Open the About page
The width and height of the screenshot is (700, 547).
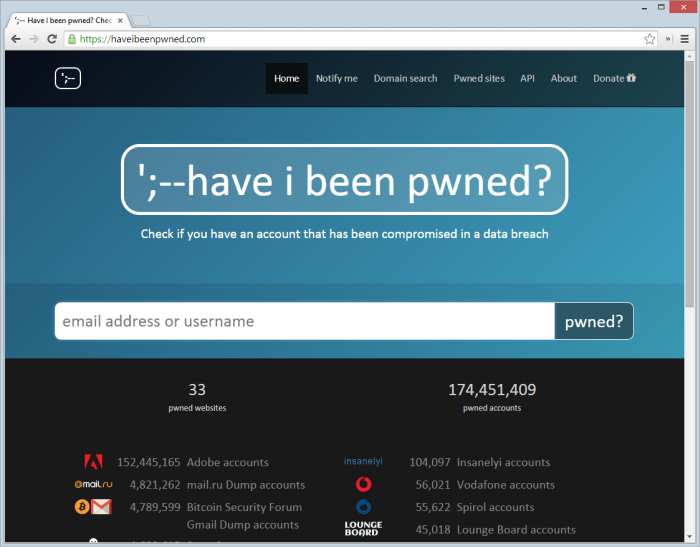(x=563, y=79)
